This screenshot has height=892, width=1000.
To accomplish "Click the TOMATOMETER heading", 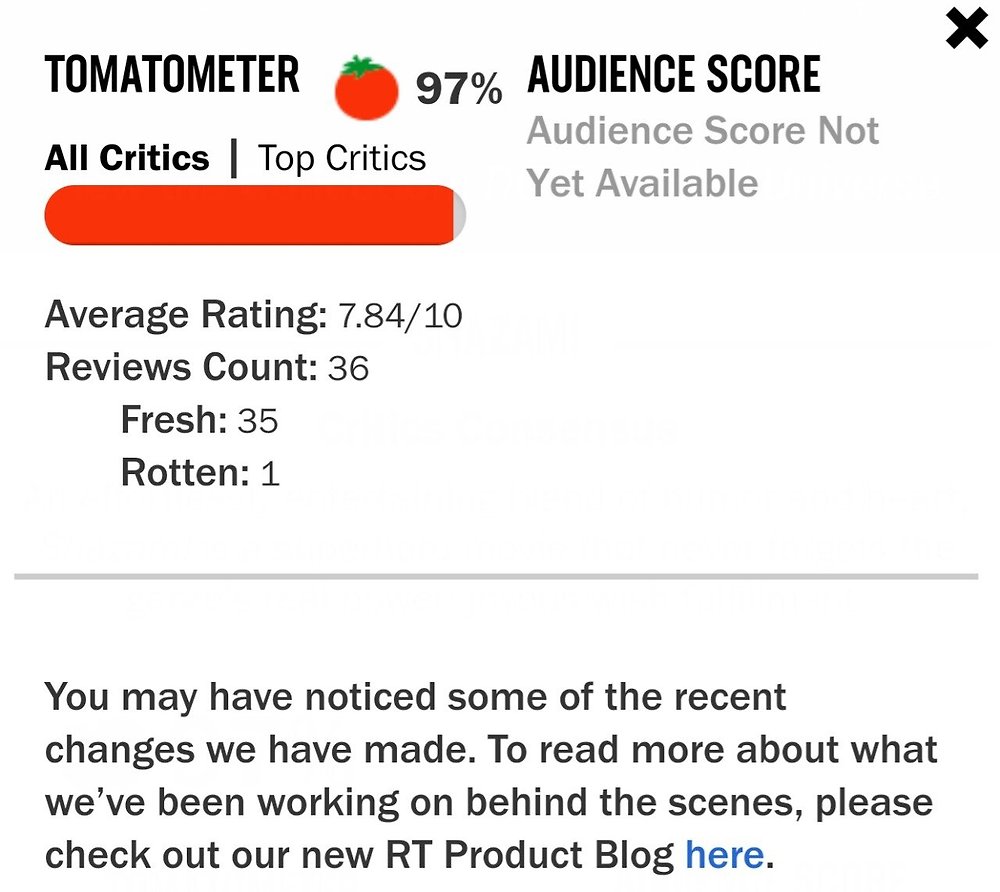I will click(x=172, y=75).
